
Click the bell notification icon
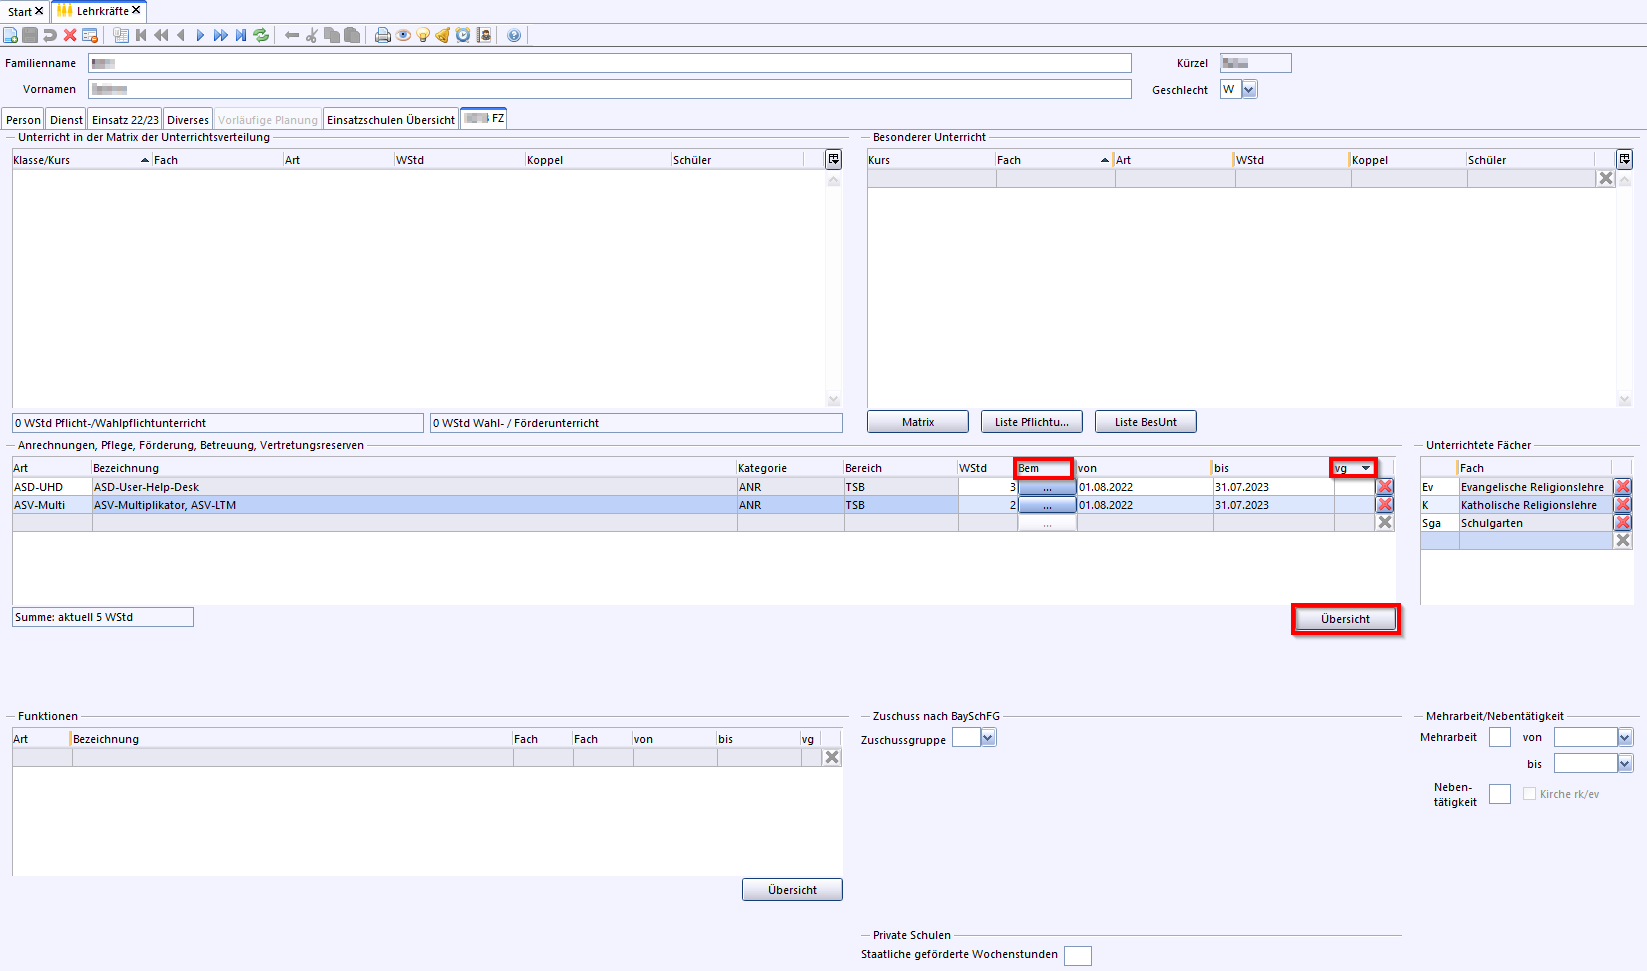443,35
